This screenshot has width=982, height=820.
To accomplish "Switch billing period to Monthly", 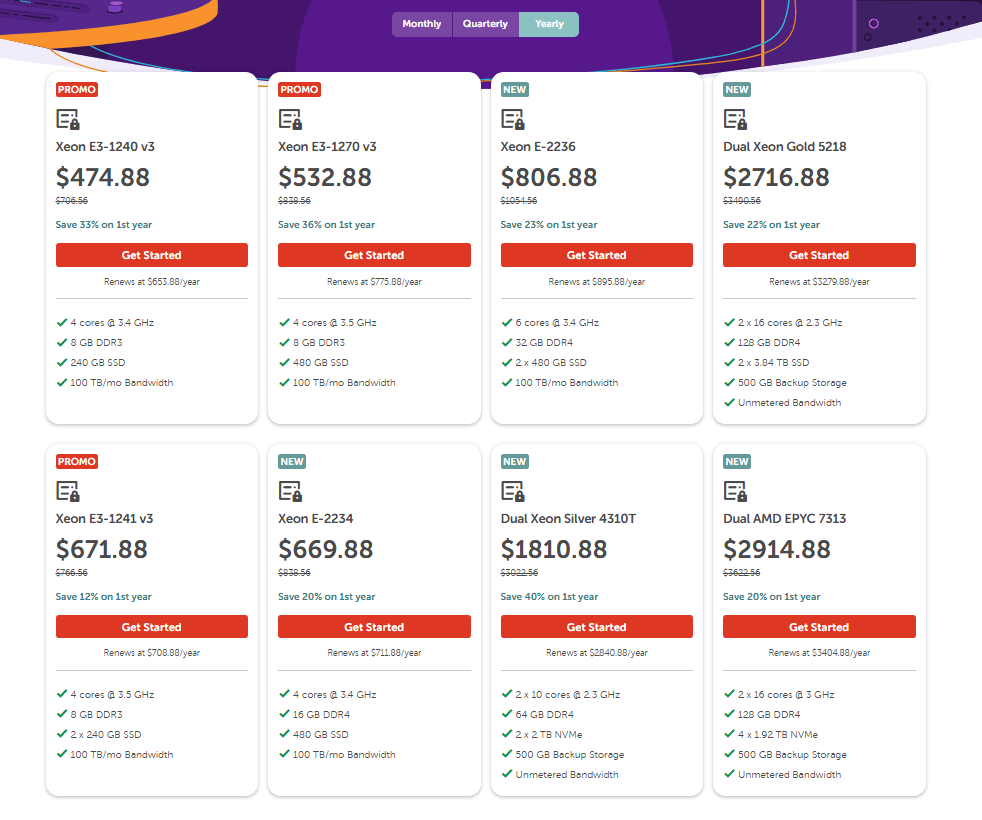I will coord(421,23).
